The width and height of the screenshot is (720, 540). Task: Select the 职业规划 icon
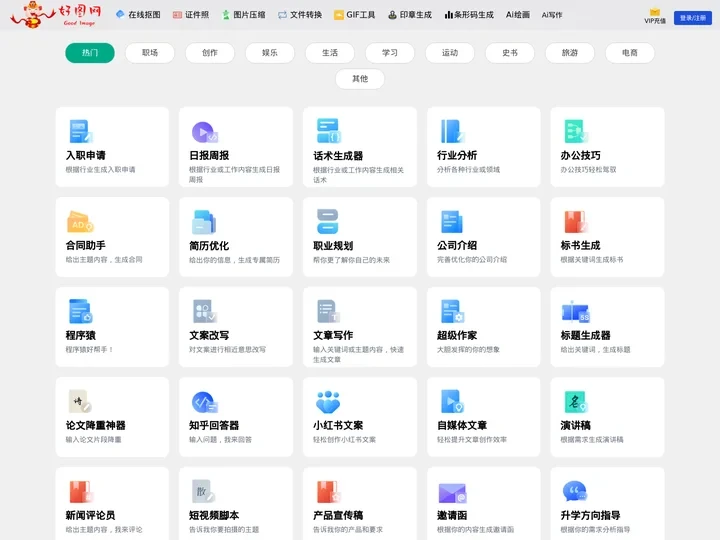coord(327,221)
